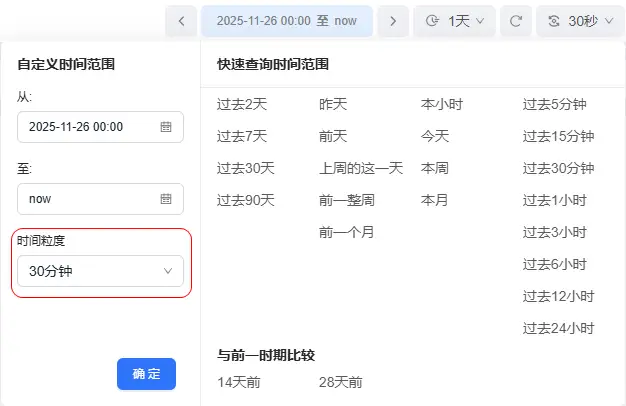Viewport: 626px width, 406px height.
Task: Select 过去6小时 quick range
Action: [x=555, y=264]
